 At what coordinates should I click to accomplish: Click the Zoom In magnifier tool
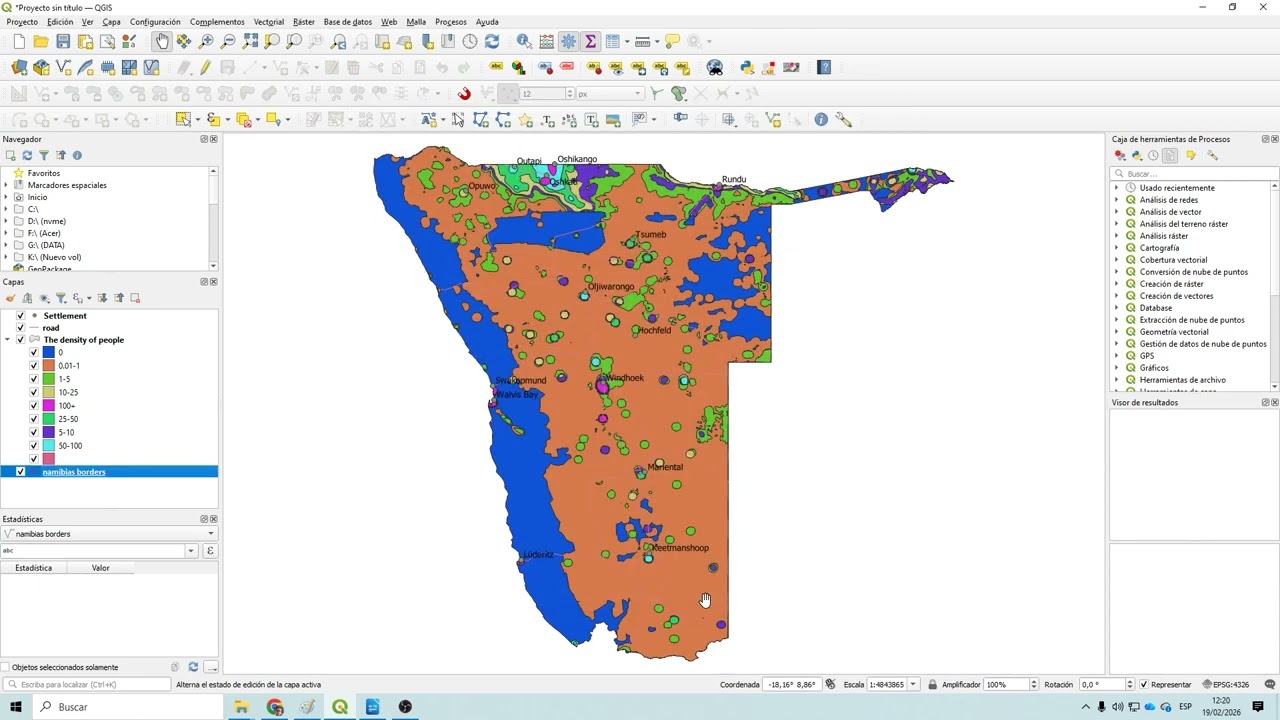click(x=206, y=41)
